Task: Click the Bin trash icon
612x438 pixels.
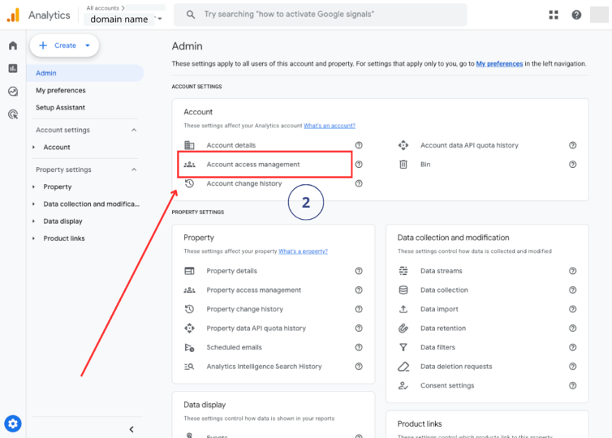Action: point(403,164)
